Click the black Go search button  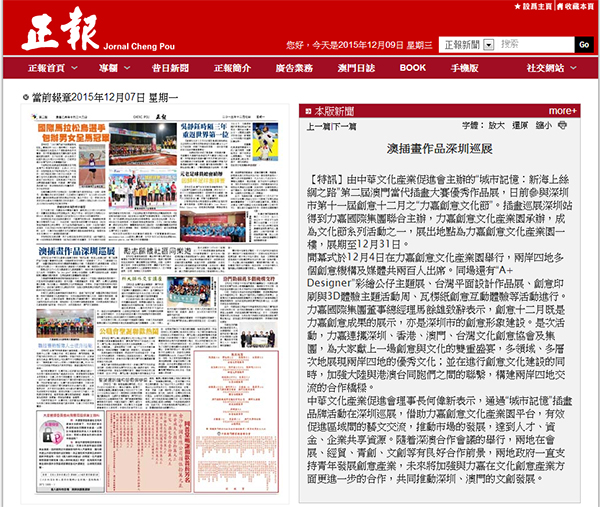pos(584,44)
